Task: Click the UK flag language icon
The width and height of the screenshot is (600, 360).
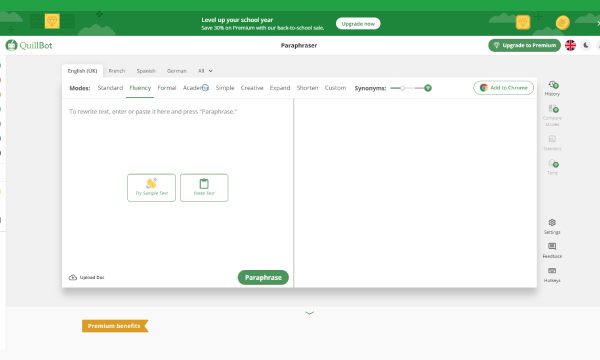Action: (570, 45)
